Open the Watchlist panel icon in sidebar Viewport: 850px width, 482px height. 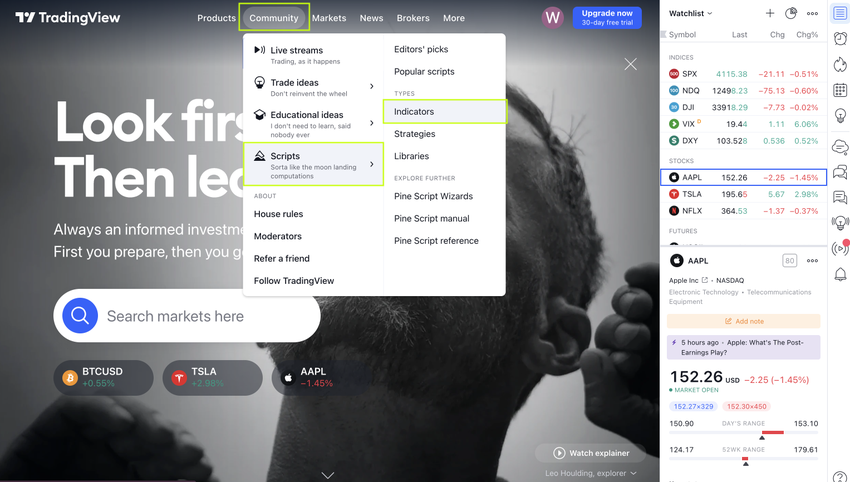click(840, 14)
